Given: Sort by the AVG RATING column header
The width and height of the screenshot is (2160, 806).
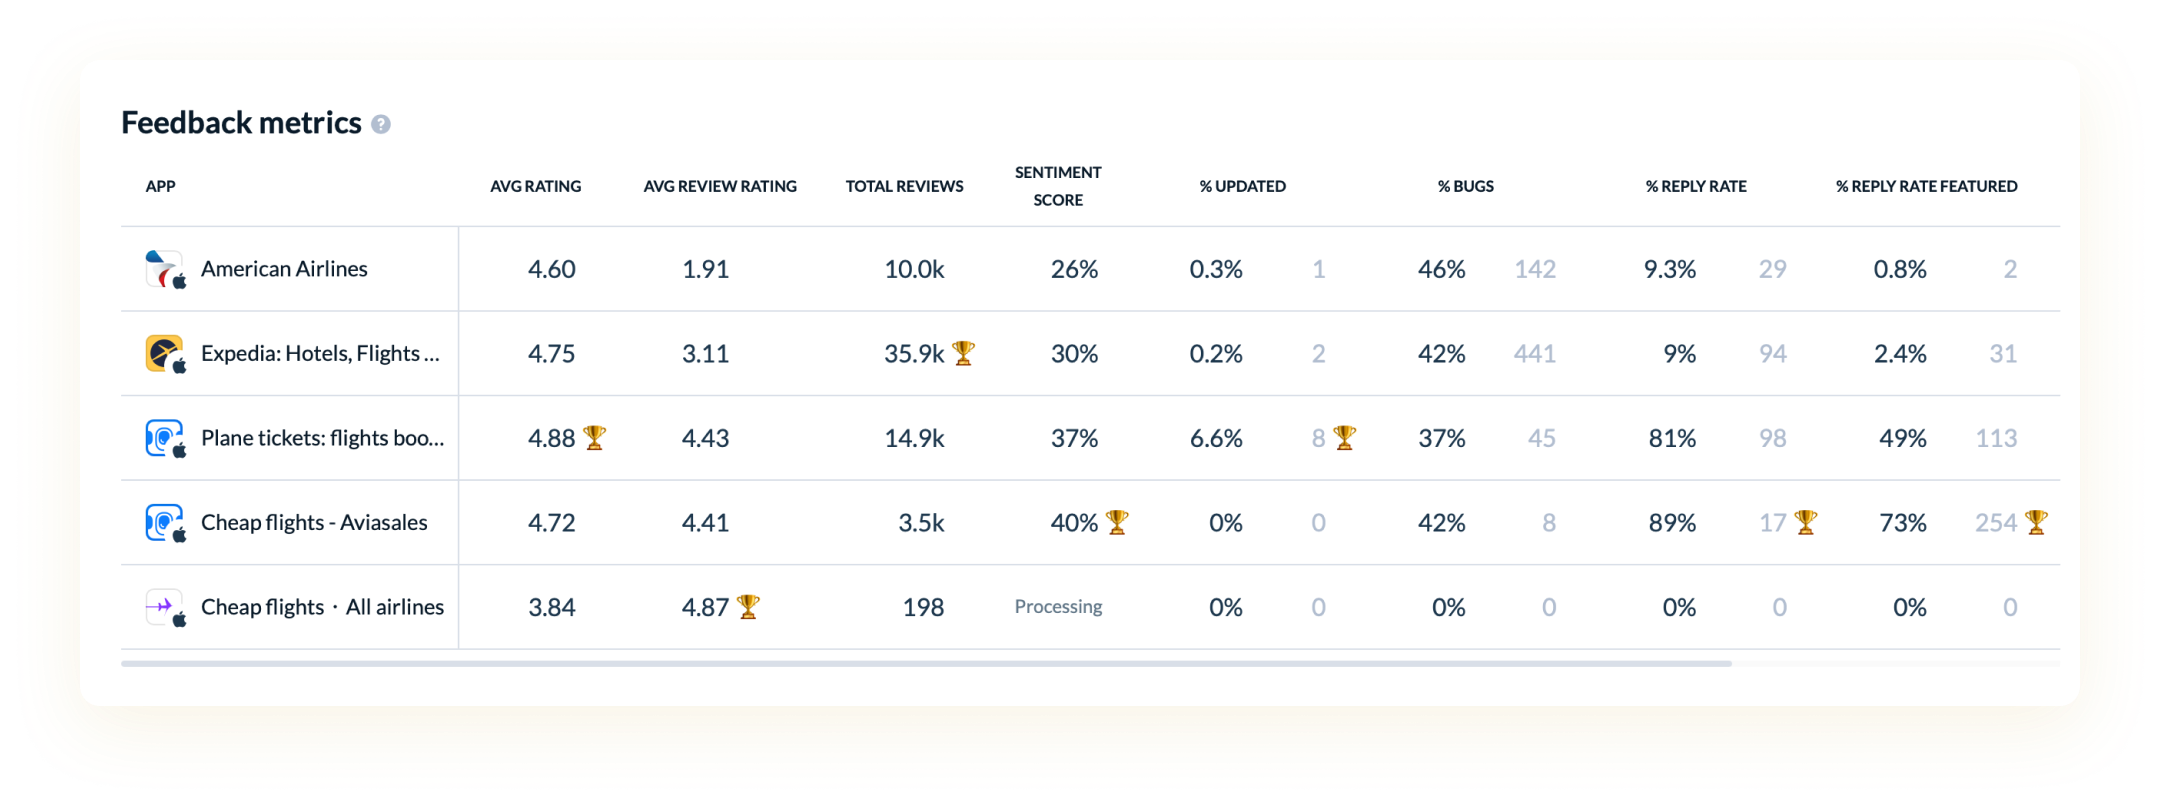Looking at the screenshot, I should tap(537, 185).
